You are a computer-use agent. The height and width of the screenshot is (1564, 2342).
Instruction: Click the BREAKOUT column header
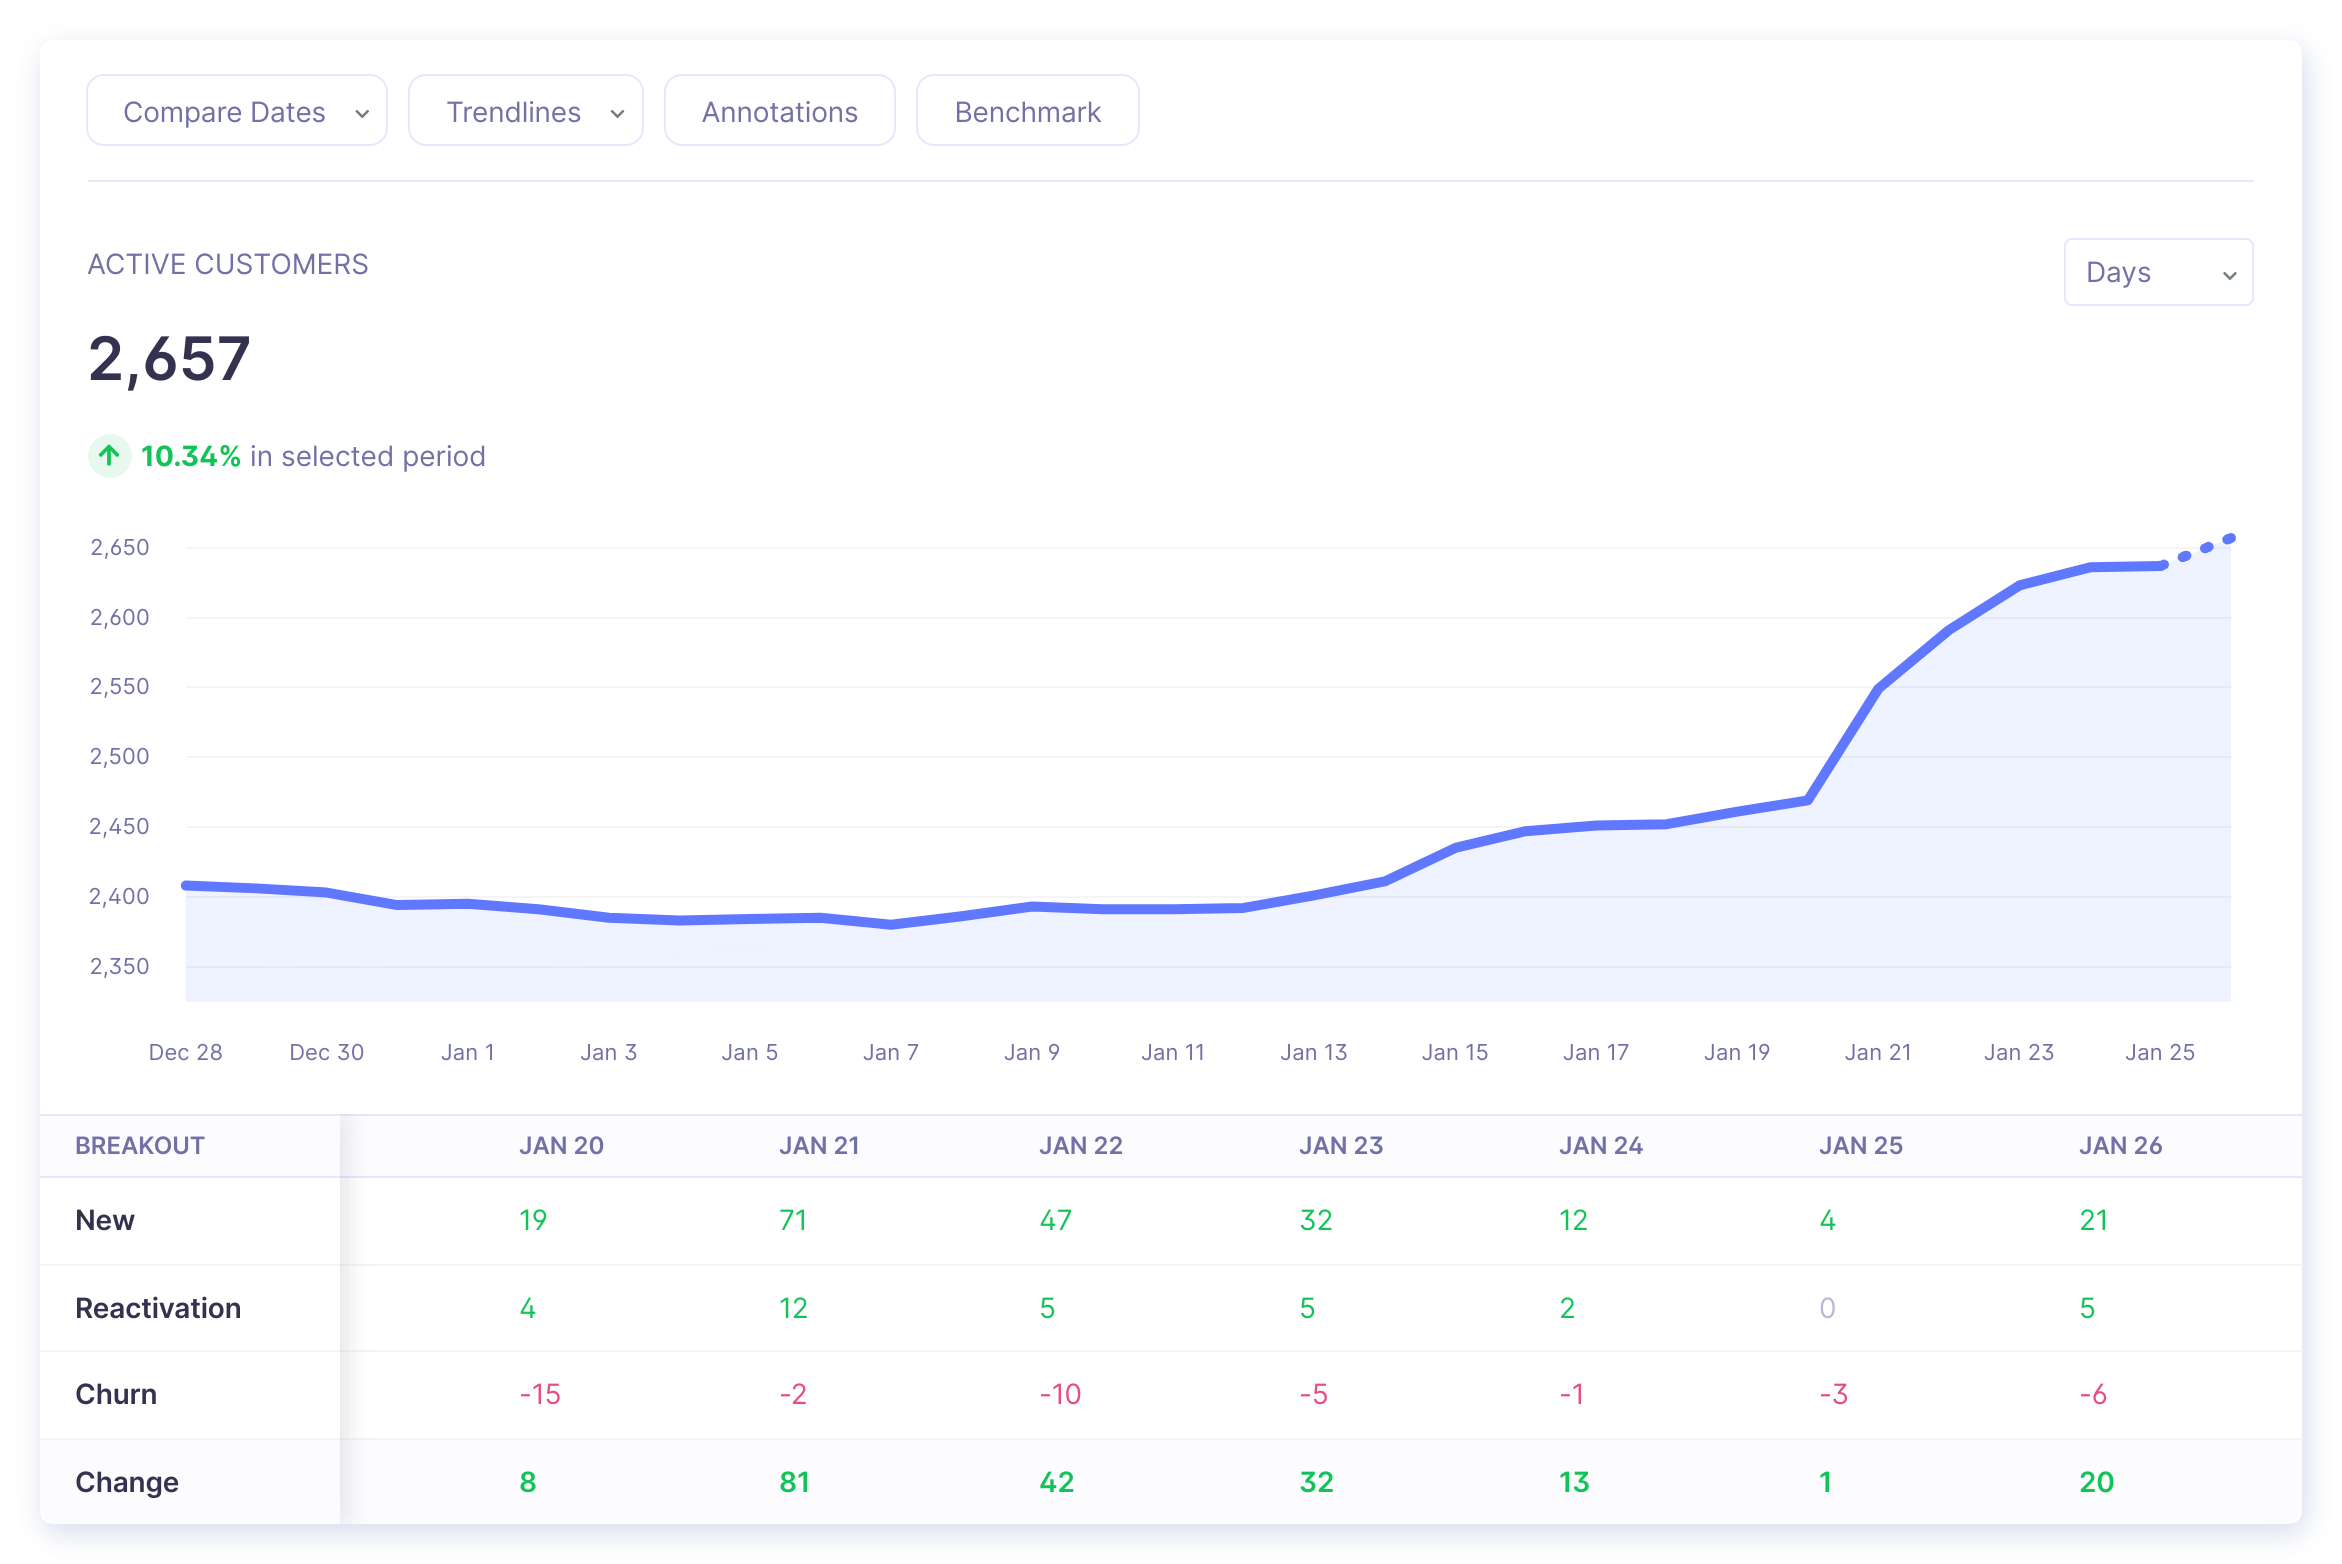click(140, 1145)
